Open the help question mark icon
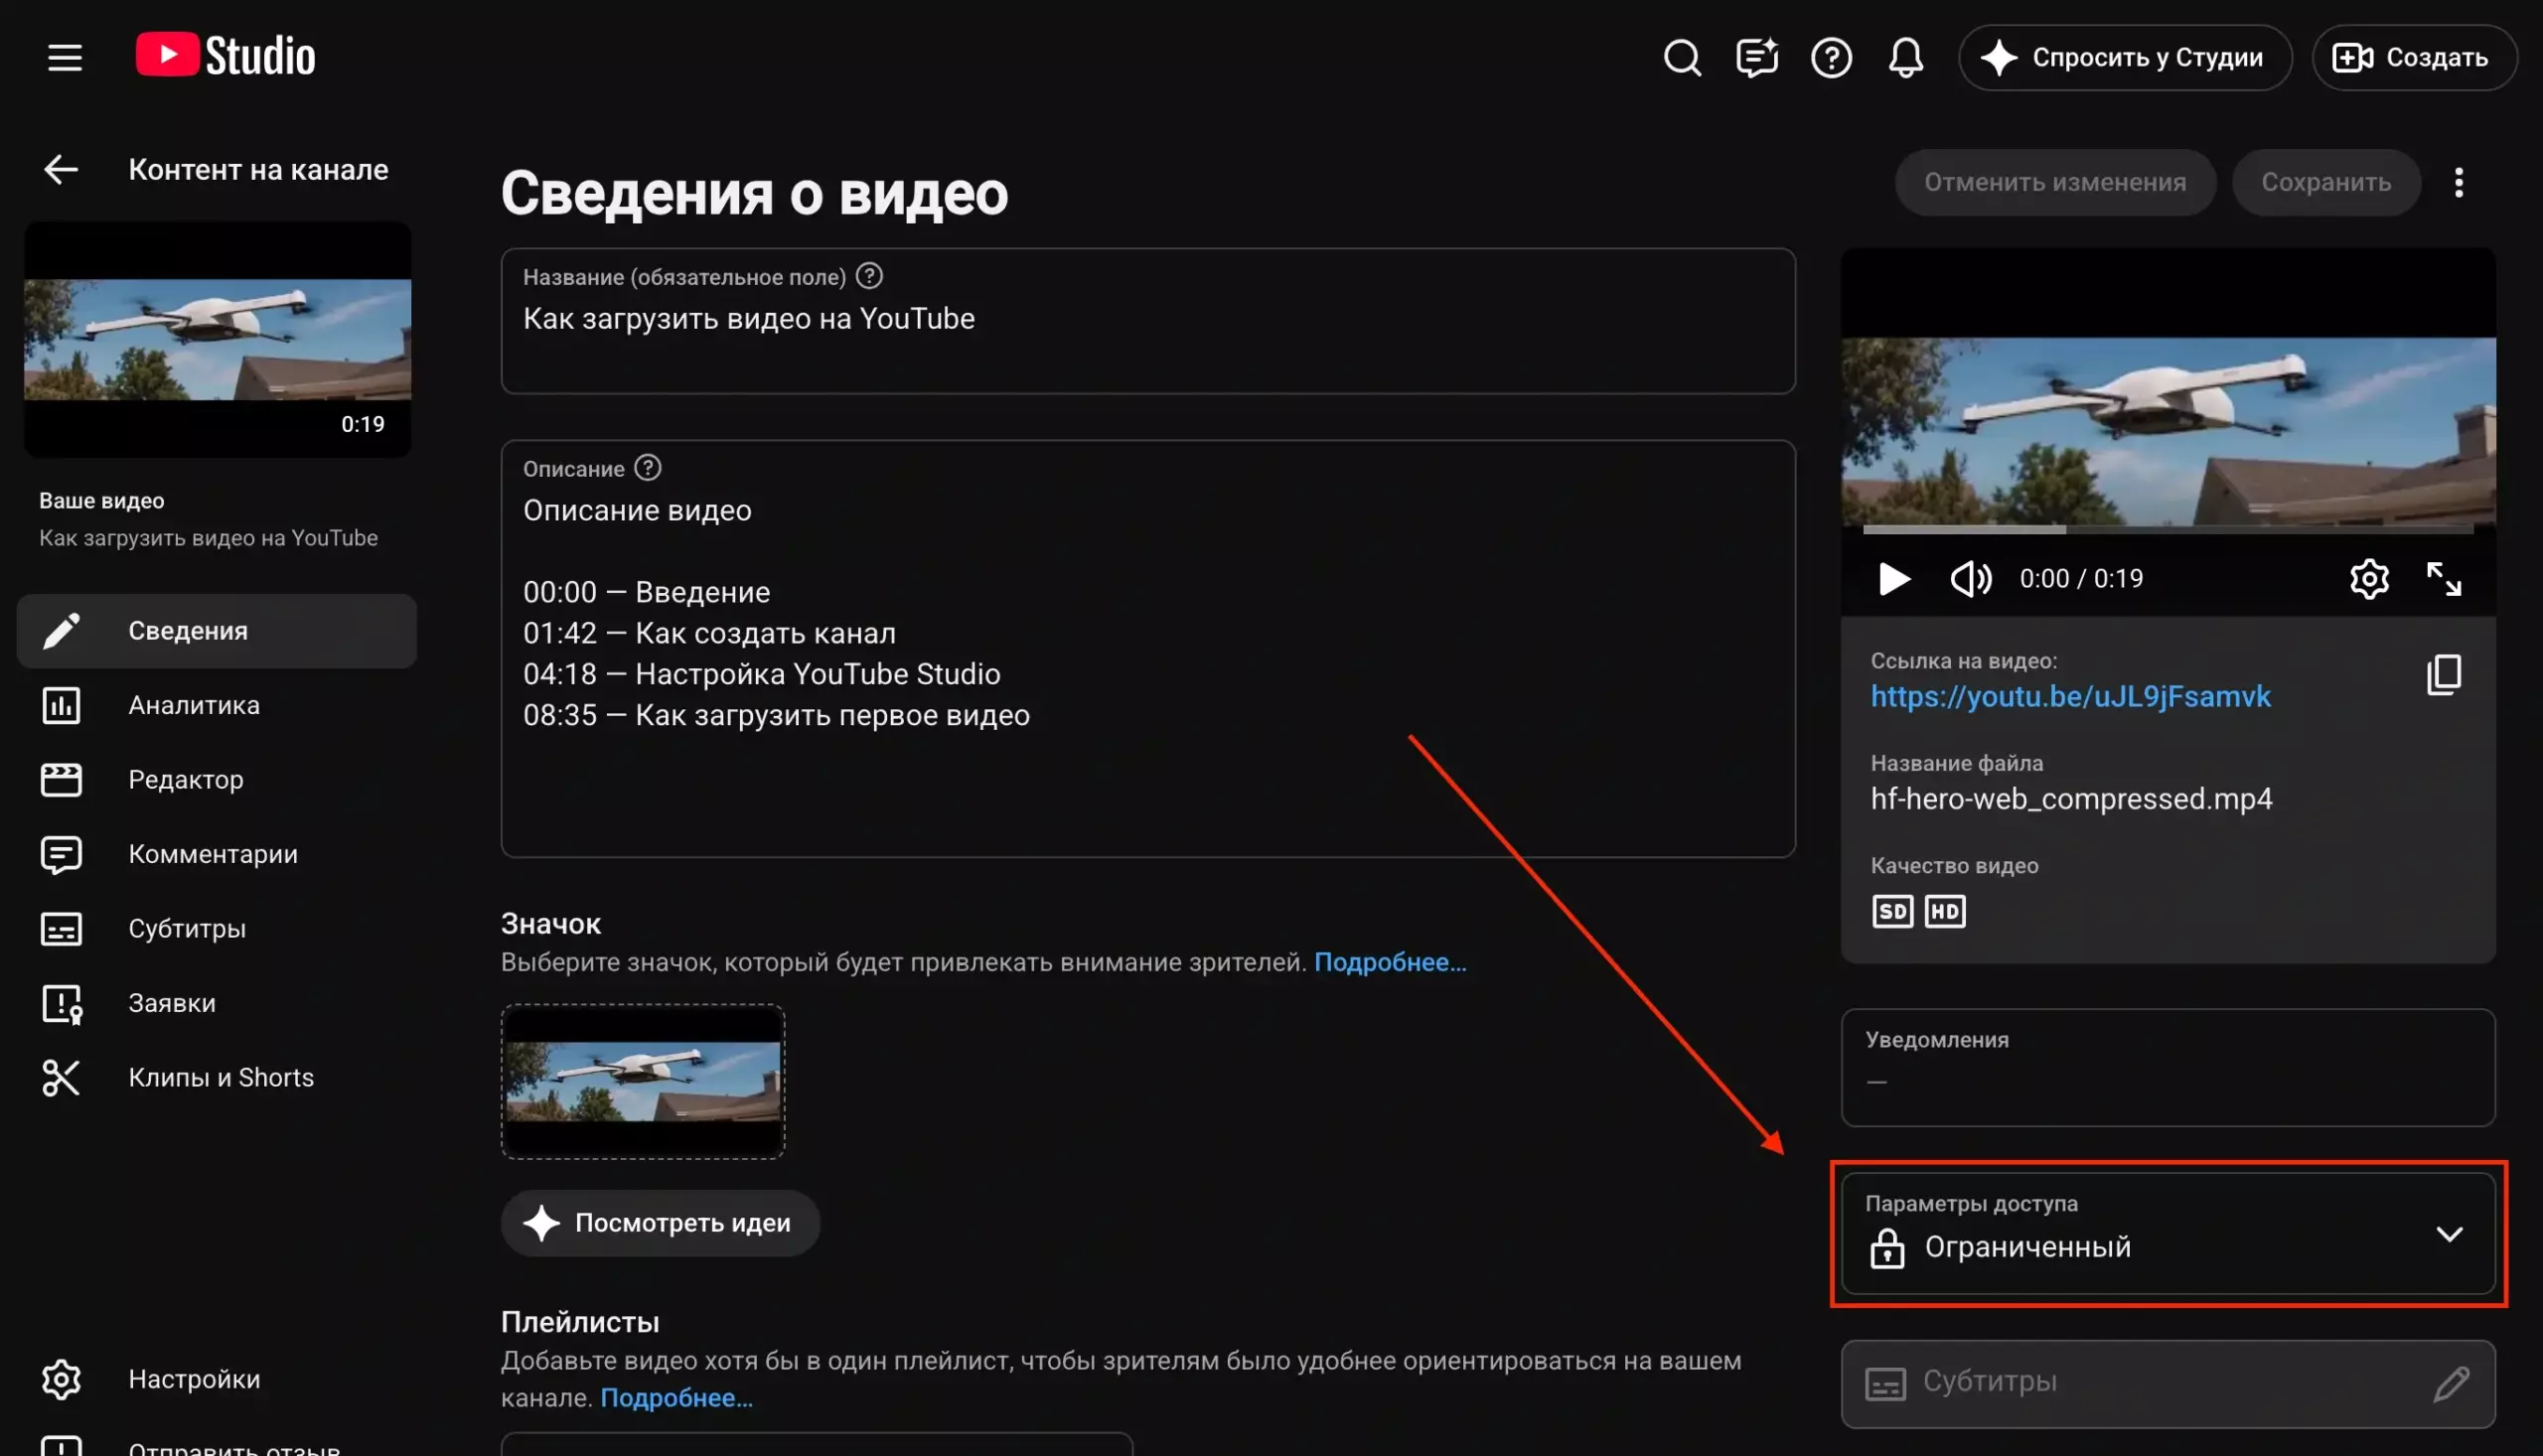 [1831, 58]
